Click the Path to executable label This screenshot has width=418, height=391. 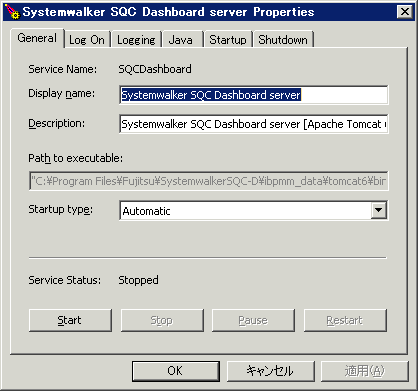click(x=75, y=158)
